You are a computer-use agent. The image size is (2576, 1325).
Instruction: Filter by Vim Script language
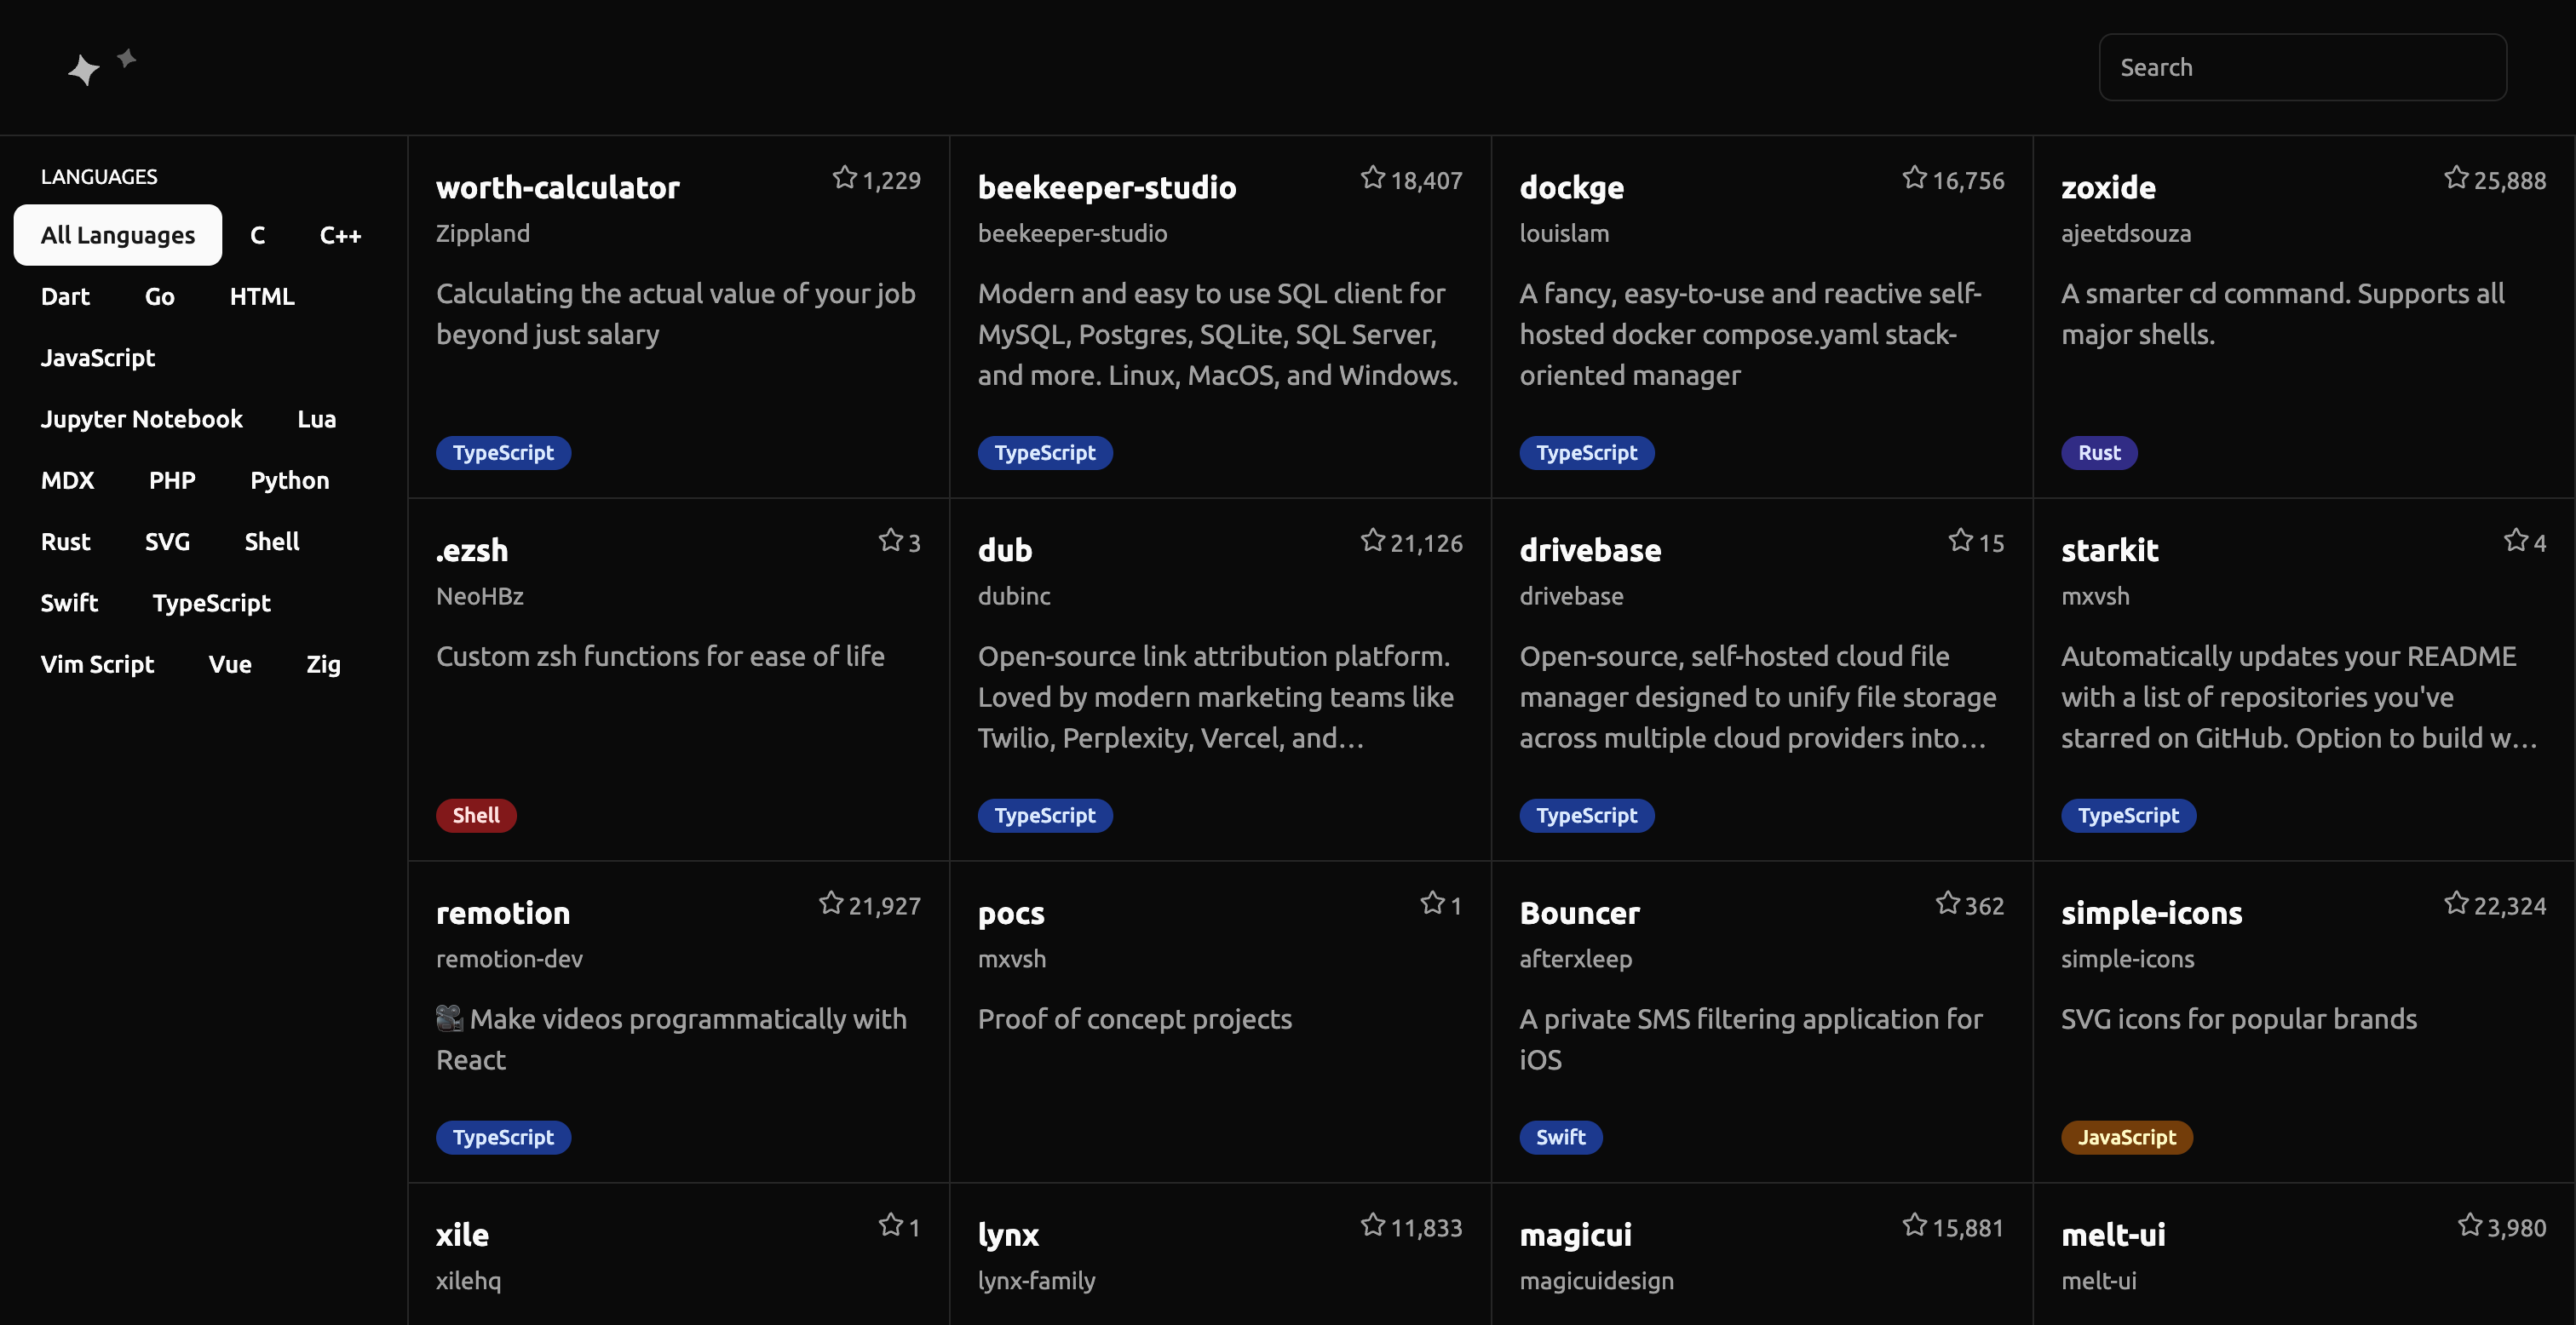pyautogui.click(x=97, y=664)
